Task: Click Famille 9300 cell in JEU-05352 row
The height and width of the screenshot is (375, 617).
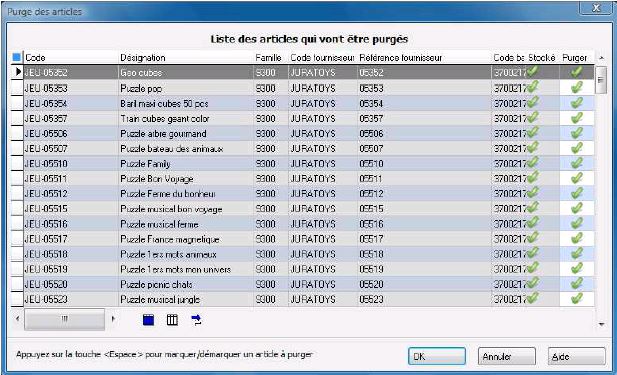Action: [271, 72]
